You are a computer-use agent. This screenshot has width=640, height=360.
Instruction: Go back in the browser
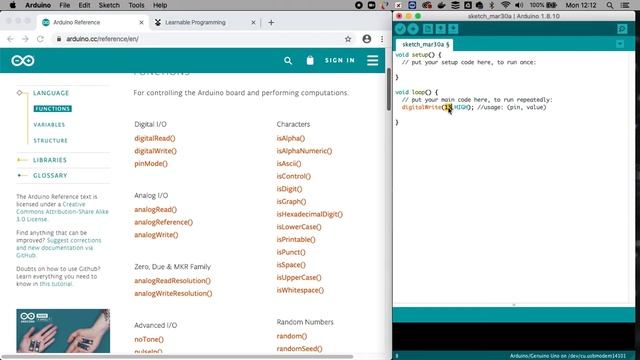click(10, 39)
